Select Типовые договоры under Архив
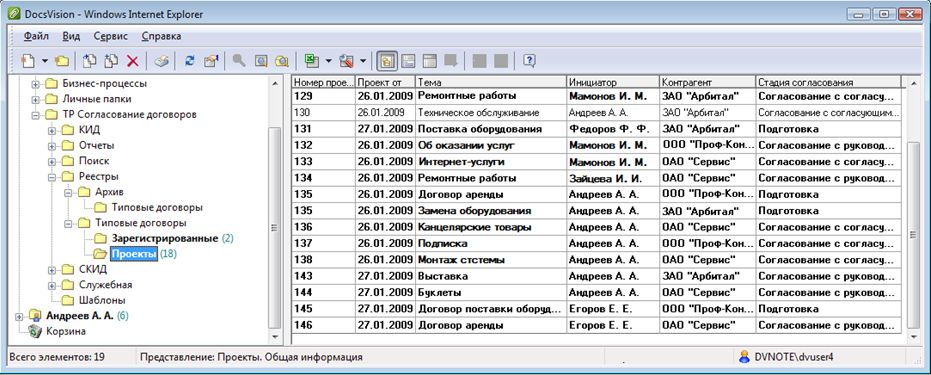Viewport: 931px width, 375px height. 157,208
